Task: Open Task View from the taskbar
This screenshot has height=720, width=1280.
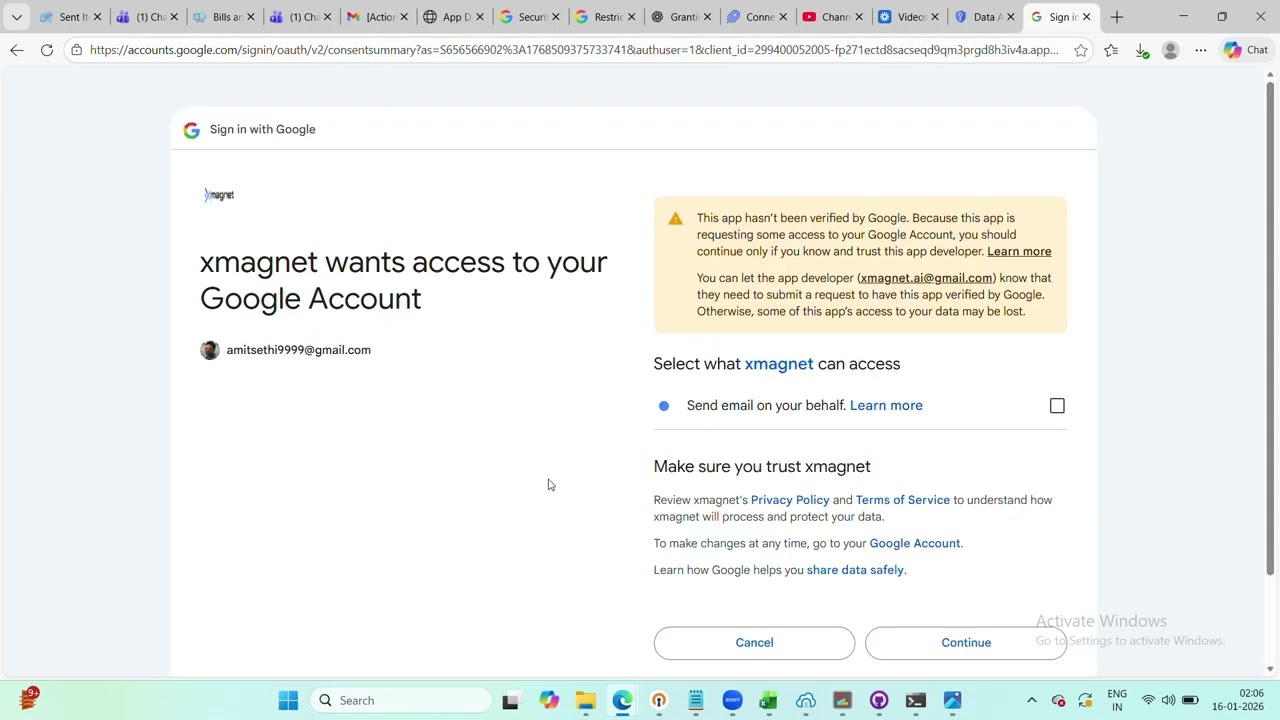Action: 511,700
